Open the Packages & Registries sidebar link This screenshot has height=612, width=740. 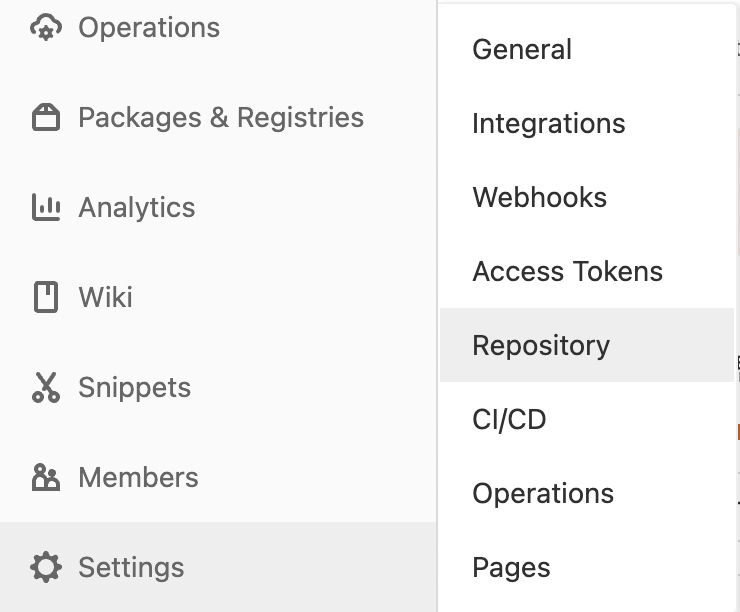(221, 118)
